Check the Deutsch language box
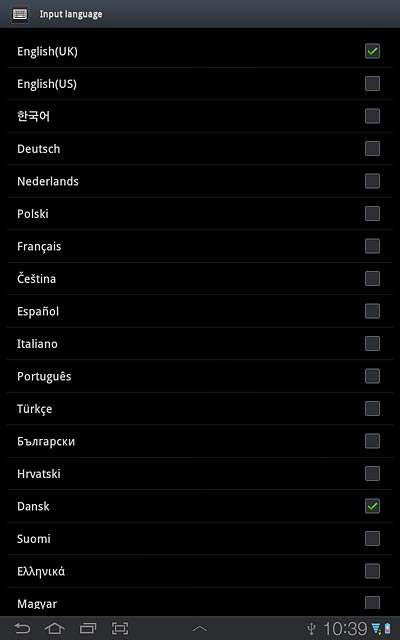 tap(372, 149)
